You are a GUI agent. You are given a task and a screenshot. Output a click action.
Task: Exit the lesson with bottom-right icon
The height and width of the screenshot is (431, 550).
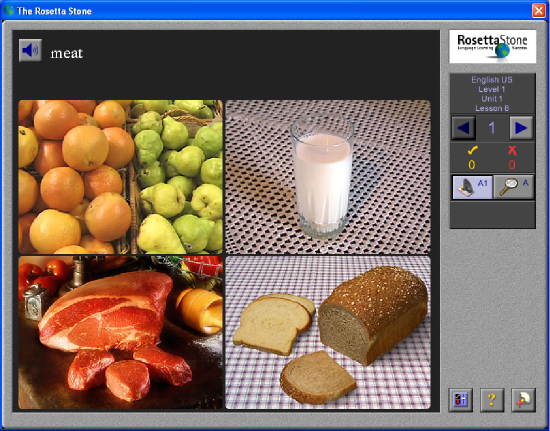(523, 400)
